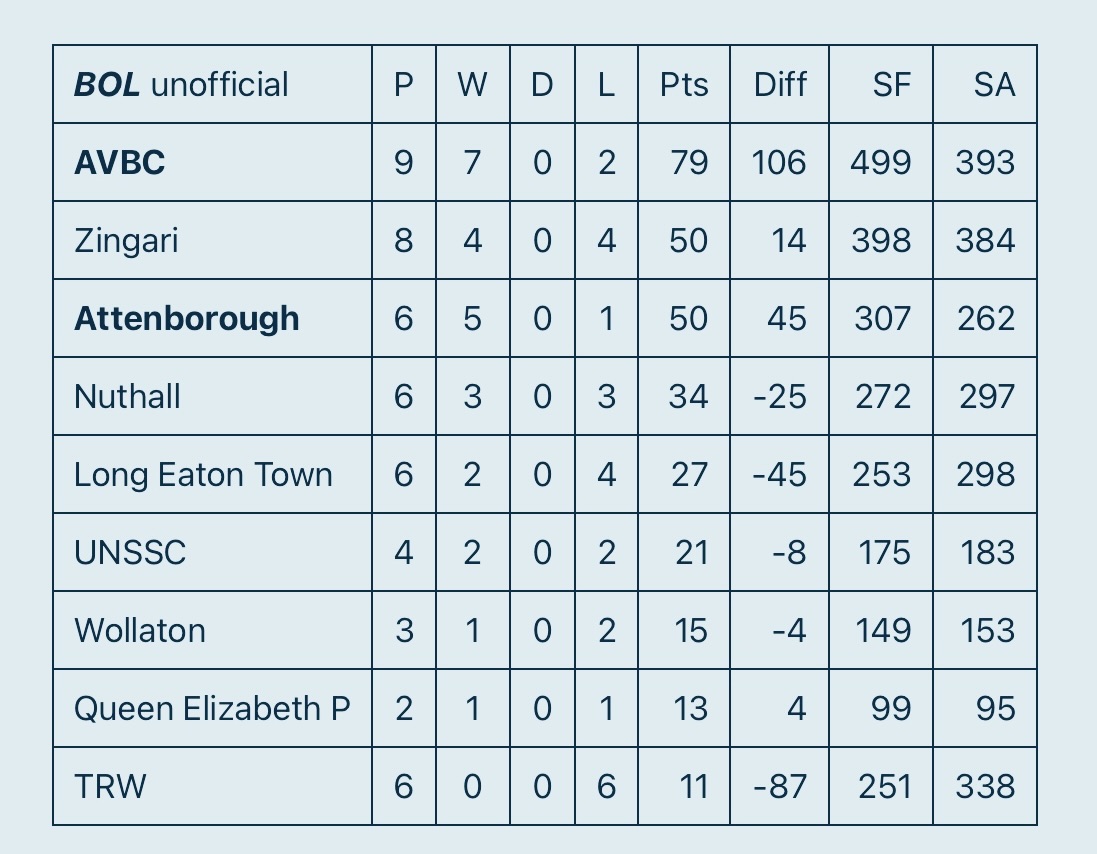1097x854 pixels.
Task: Click the SA column header
Action: [994, 85]
